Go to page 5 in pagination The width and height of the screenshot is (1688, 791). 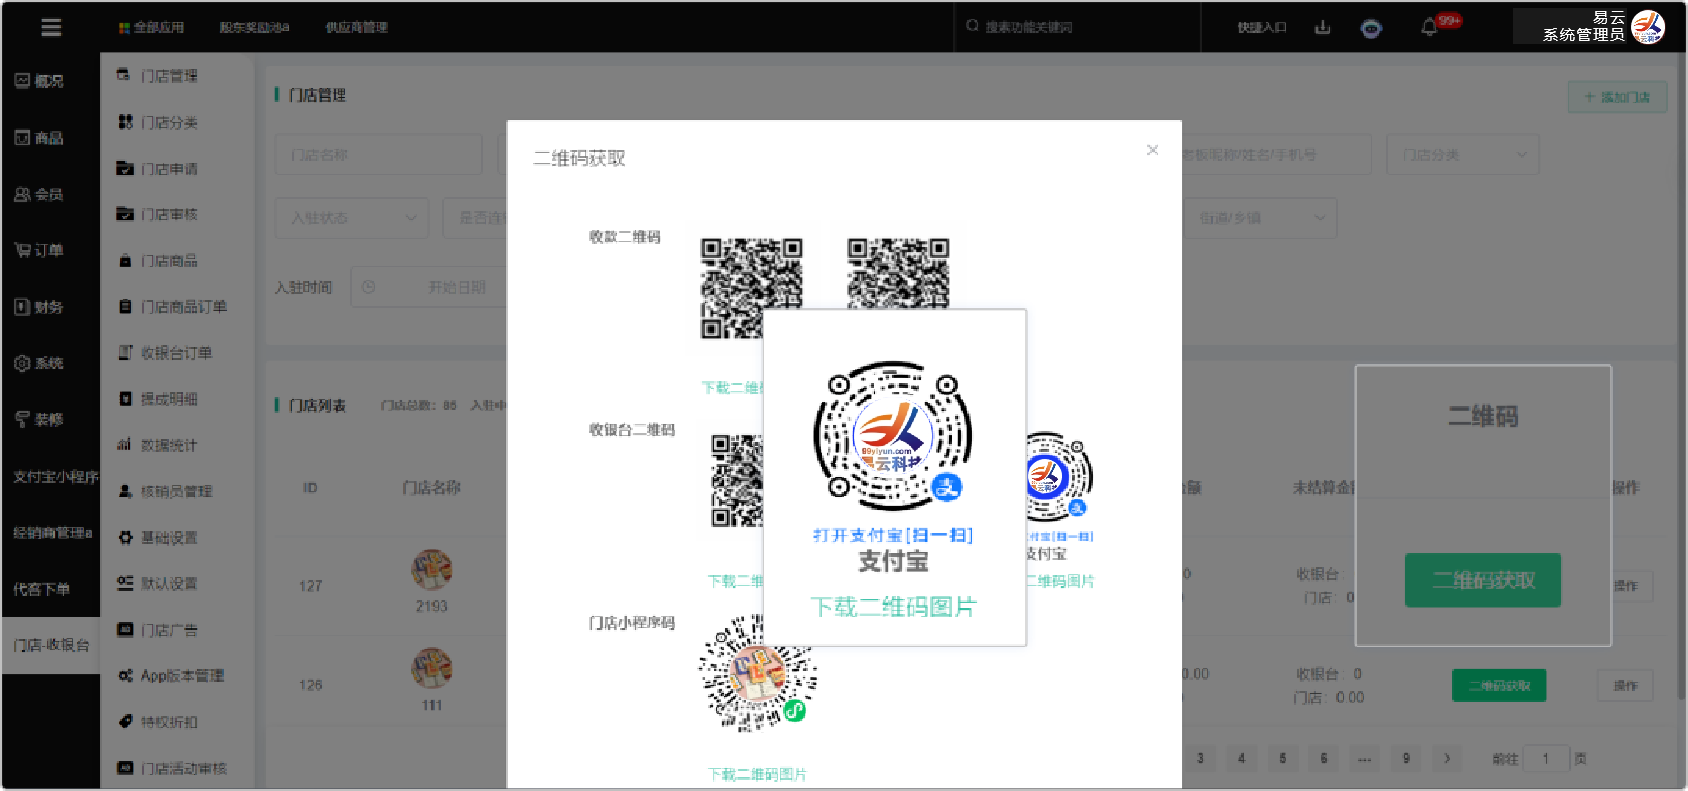1282,758
